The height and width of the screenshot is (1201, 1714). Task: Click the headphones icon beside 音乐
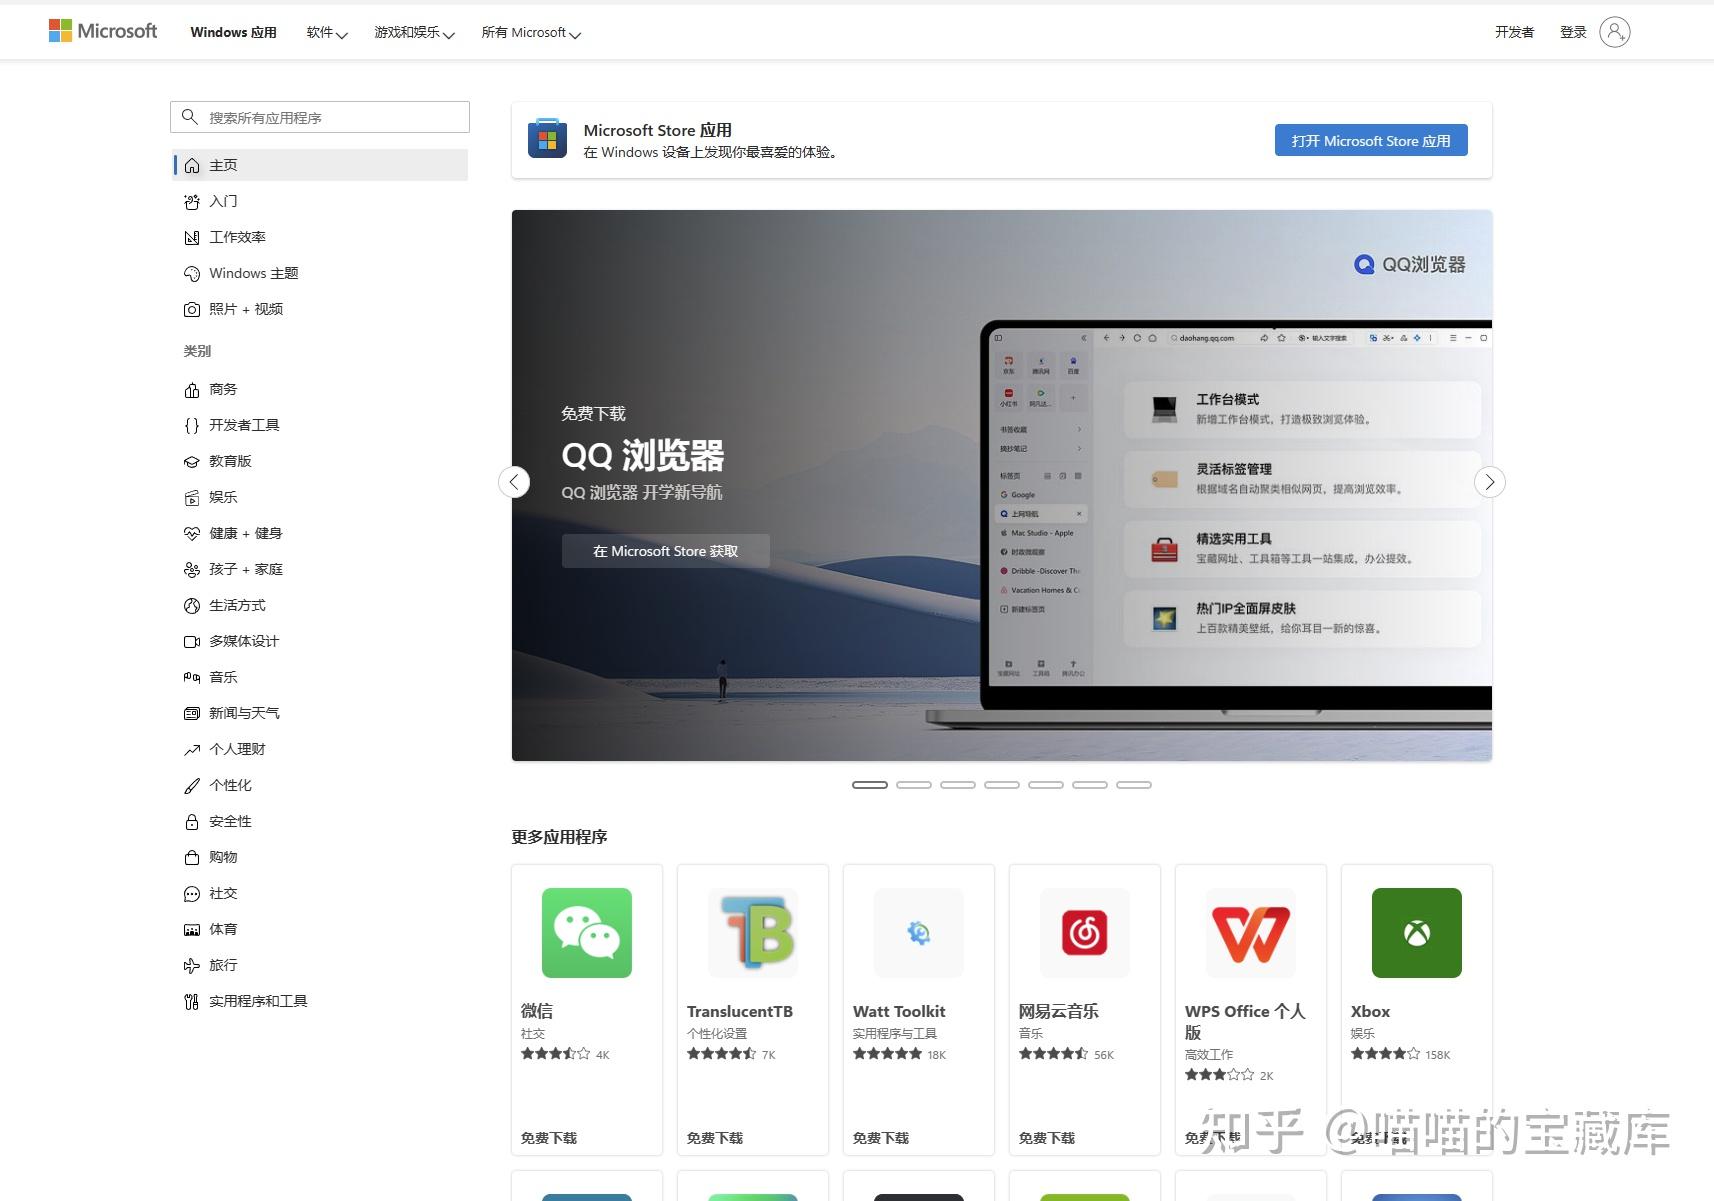(x=192, y=677)
